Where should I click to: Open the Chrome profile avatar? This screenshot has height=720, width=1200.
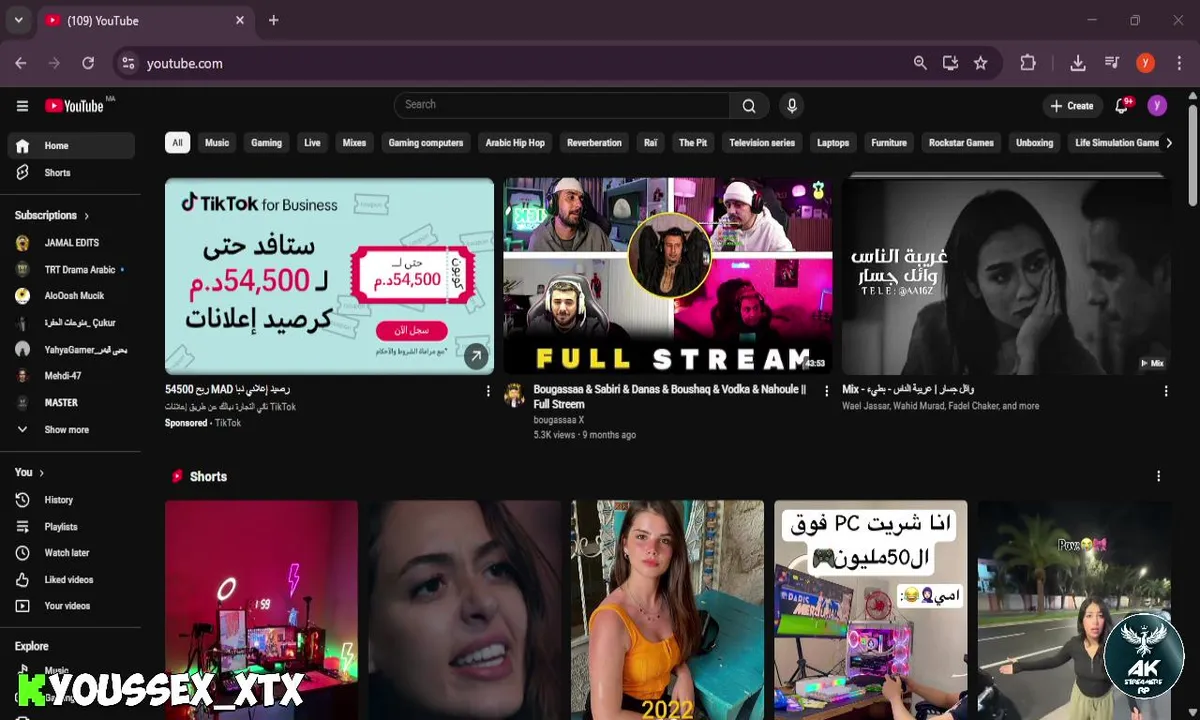pos(1146,63)
